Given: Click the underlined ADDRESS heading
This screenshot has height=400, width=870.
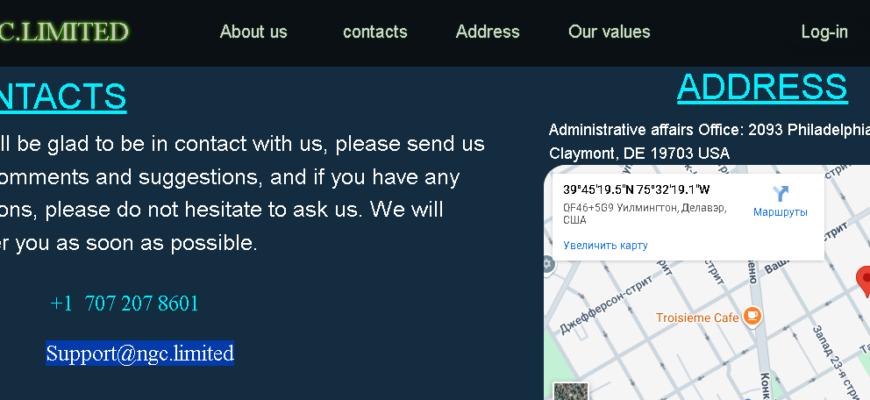Looking at the screenshot, I should 762,87.
